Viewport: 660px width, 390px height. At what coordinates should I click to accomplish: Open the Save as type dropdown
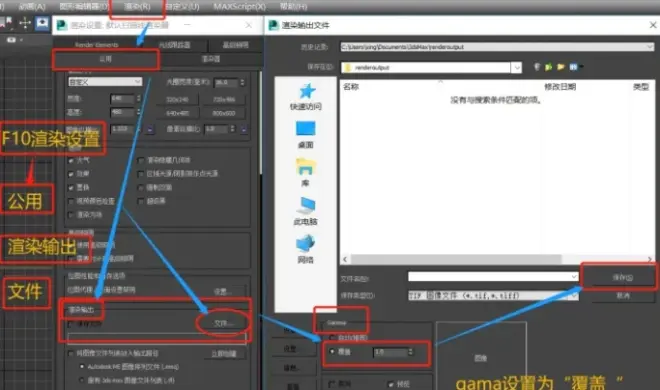574,296
